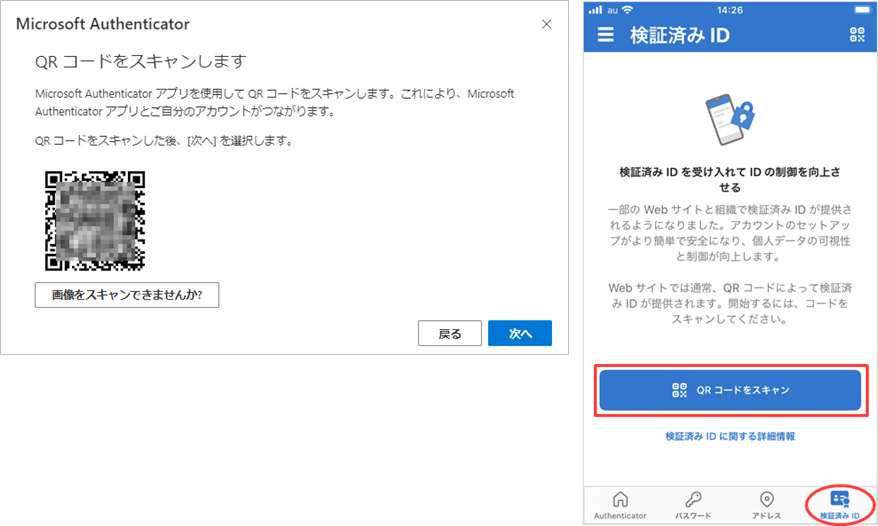This screenshot has height=526, width=878.
Task: Switch to the Authenticator tab
Action: [620, 505]
